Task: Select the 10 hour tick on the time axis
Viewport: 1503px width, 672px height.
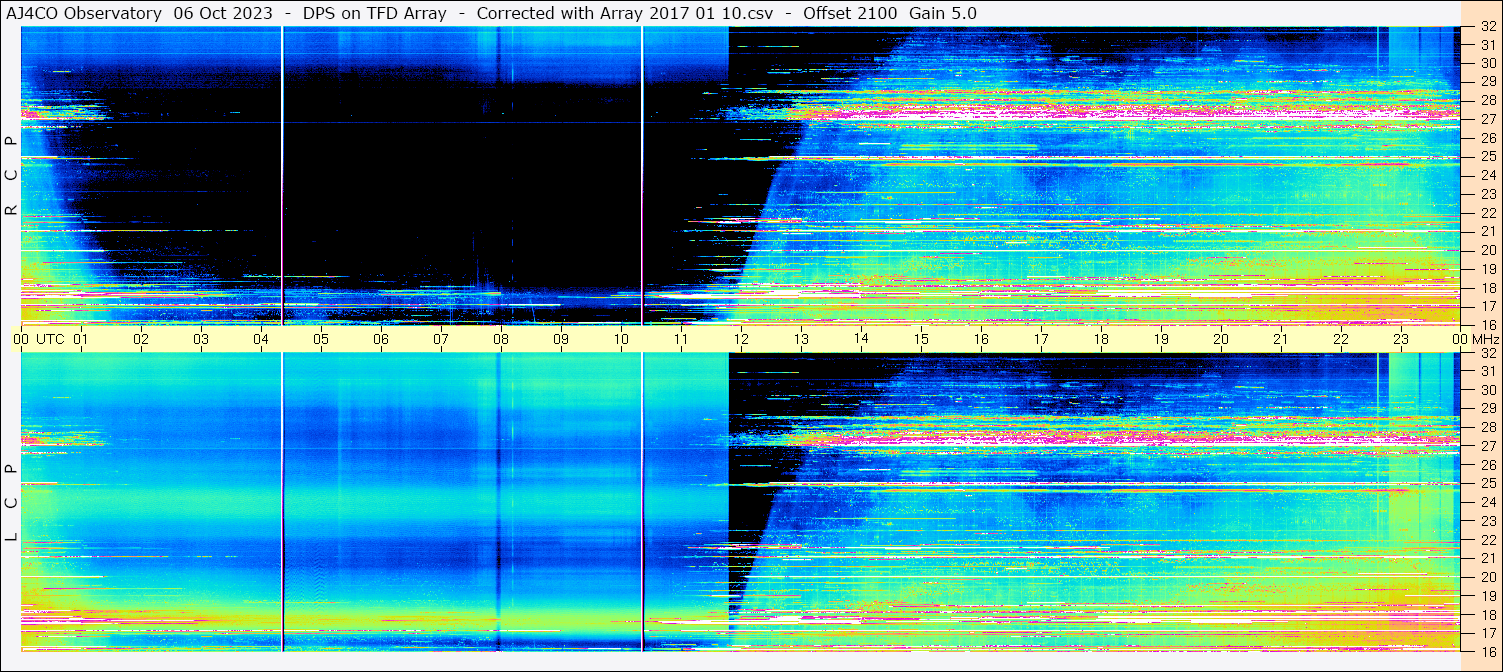Action: pyautogui.click(x=621, y=339)
